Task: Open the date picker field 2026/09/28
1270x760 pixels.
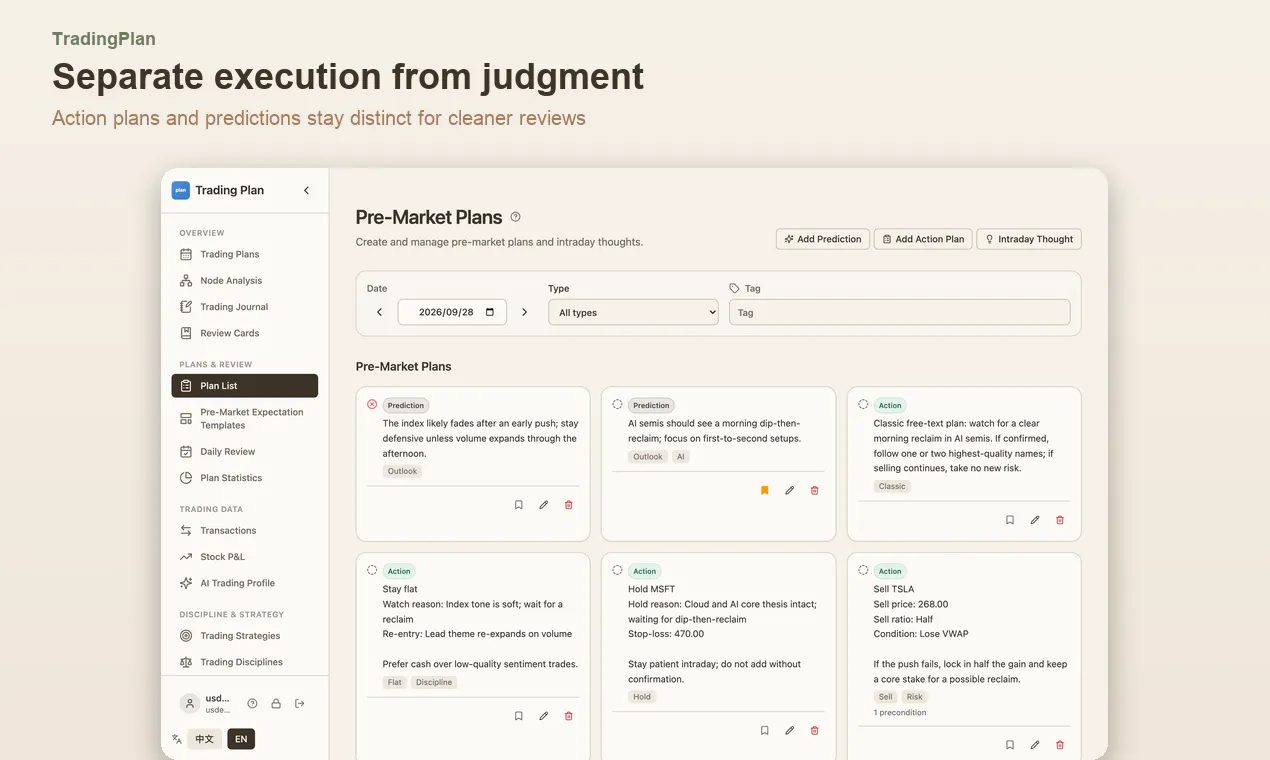Action: [x=452, y=313]
